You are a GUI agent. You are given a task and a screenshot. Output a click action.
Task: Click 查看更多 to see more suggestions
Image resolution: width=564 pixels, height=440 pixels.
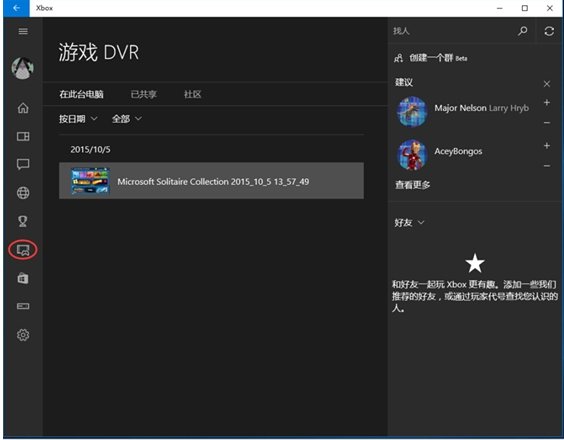[x=413, y=185]
